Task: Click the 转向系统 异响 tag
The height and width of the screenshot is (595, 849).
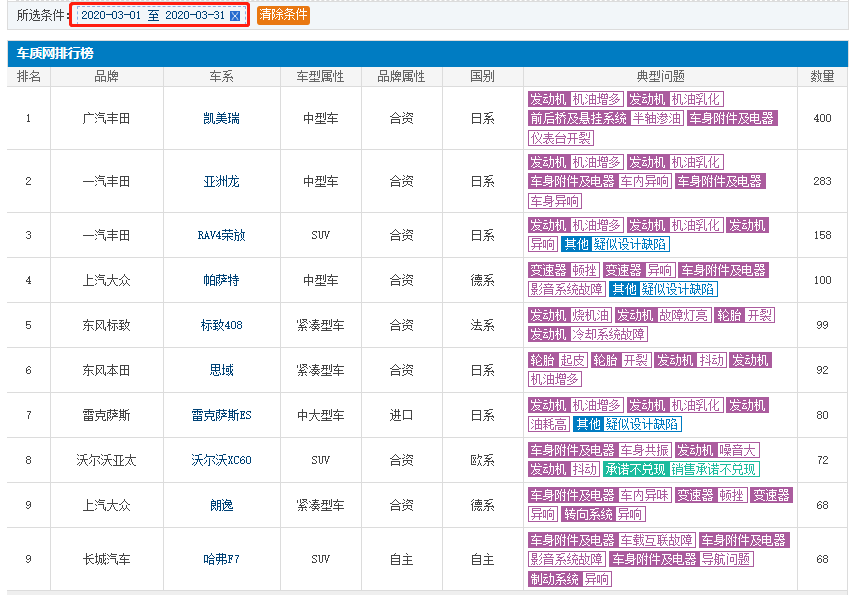Action: 603,513
